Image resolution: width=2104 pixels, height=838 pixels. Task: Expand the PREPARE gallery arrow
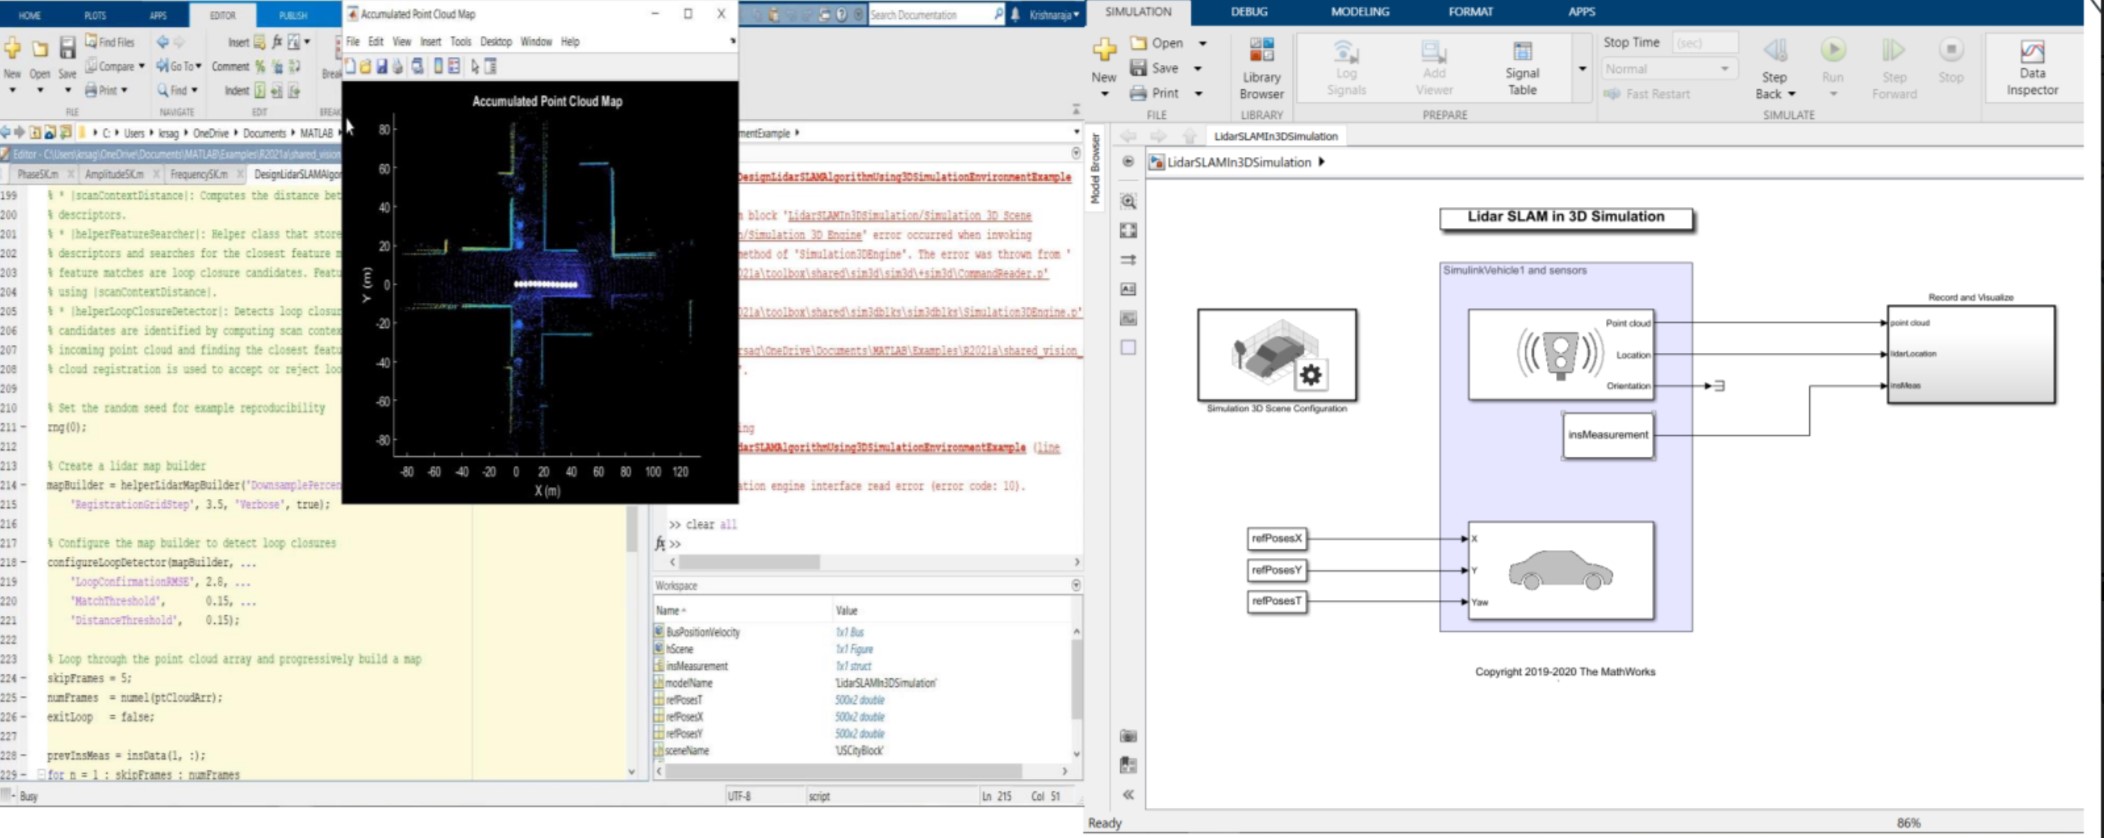point(1582,69)
